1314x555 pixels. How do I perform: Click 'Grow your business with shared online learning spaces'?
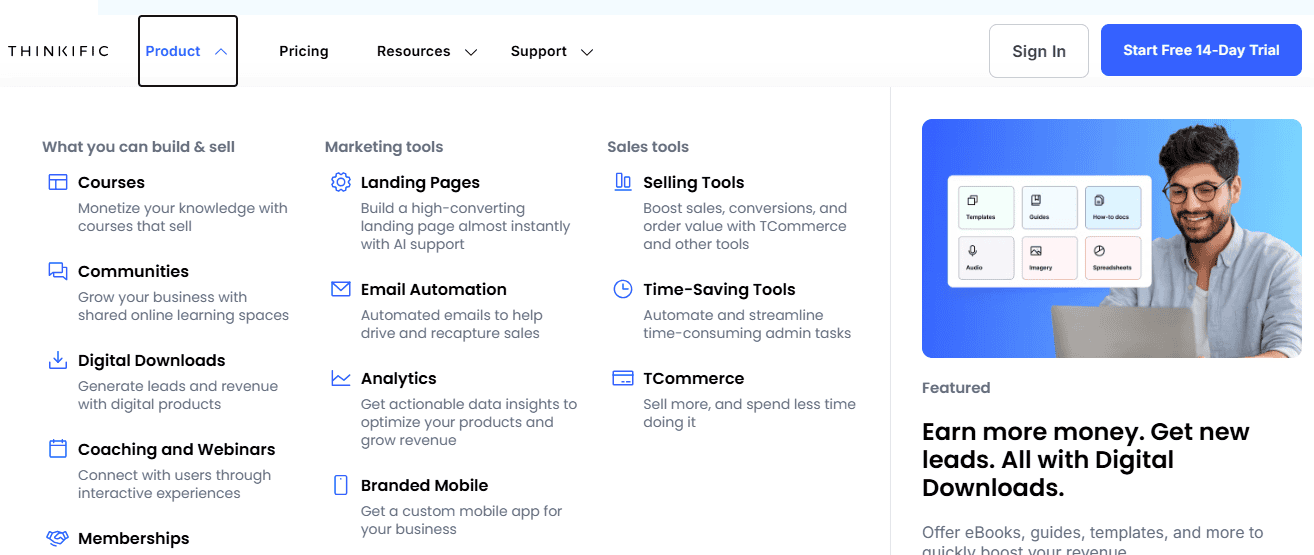pyautogui.click(x=184, y=306)
